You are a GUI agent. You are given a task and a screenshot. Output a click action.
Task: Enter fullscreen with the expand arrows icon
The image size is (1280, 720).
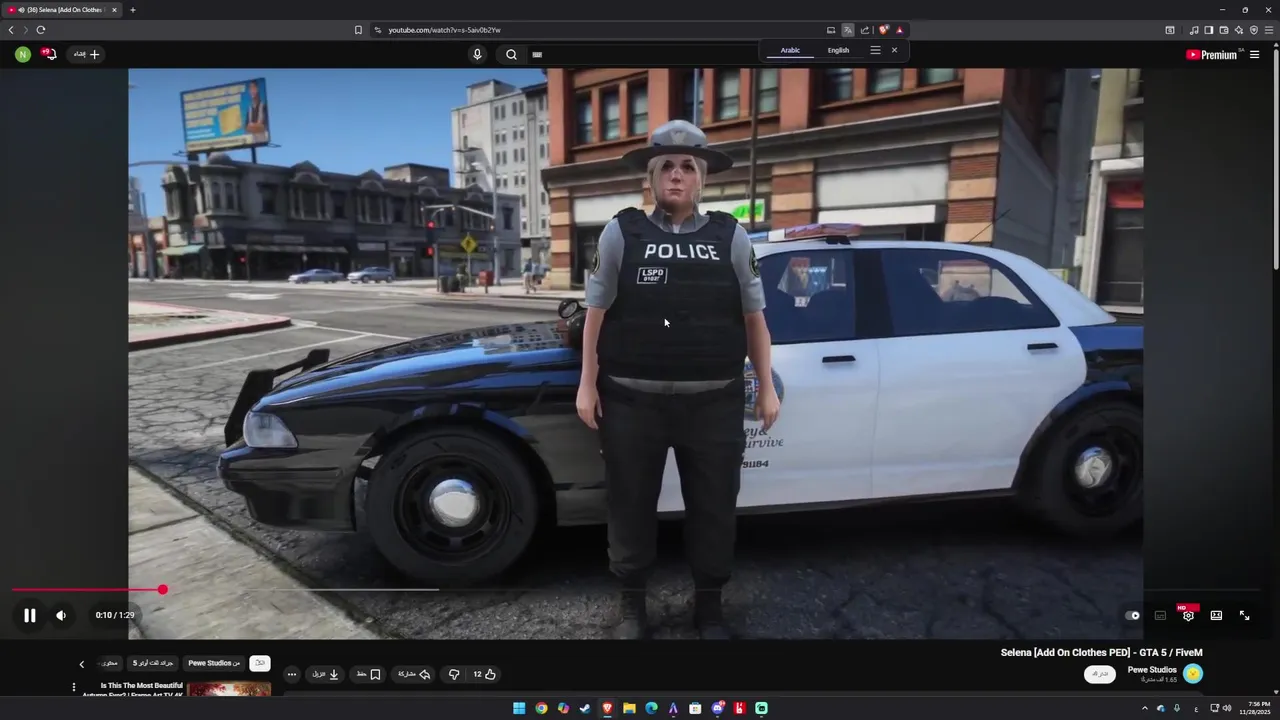1244,615
